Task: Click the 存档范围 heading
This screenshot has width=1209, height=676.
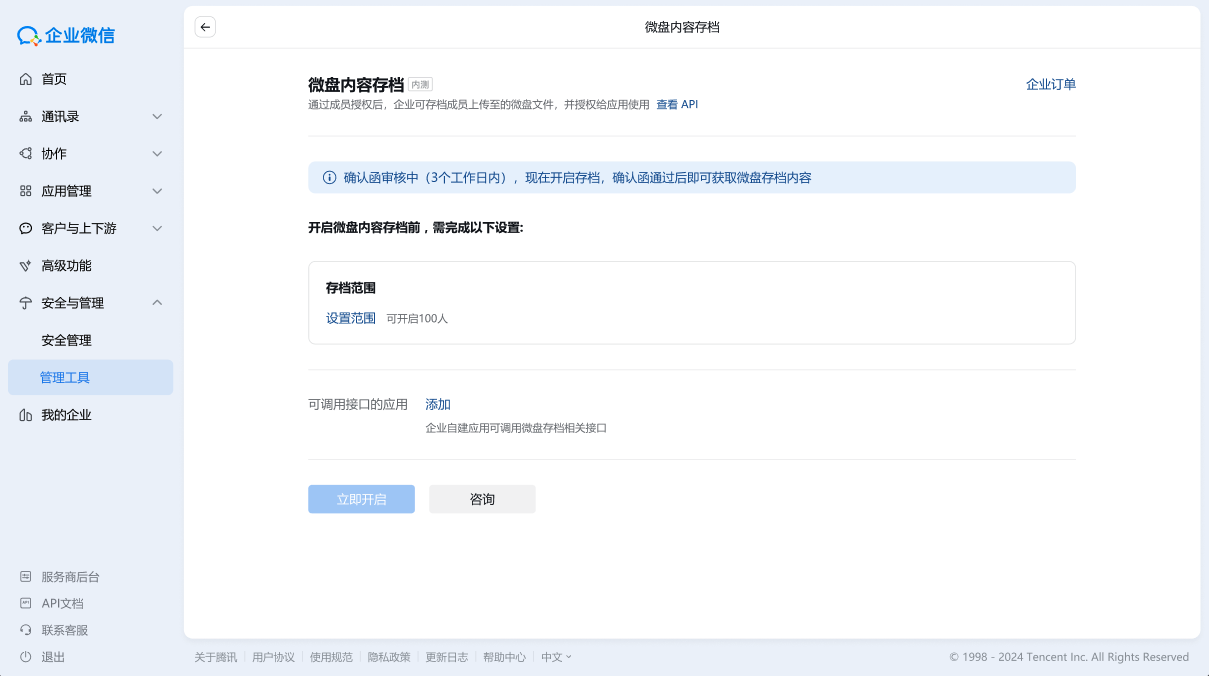Action: 351,288
